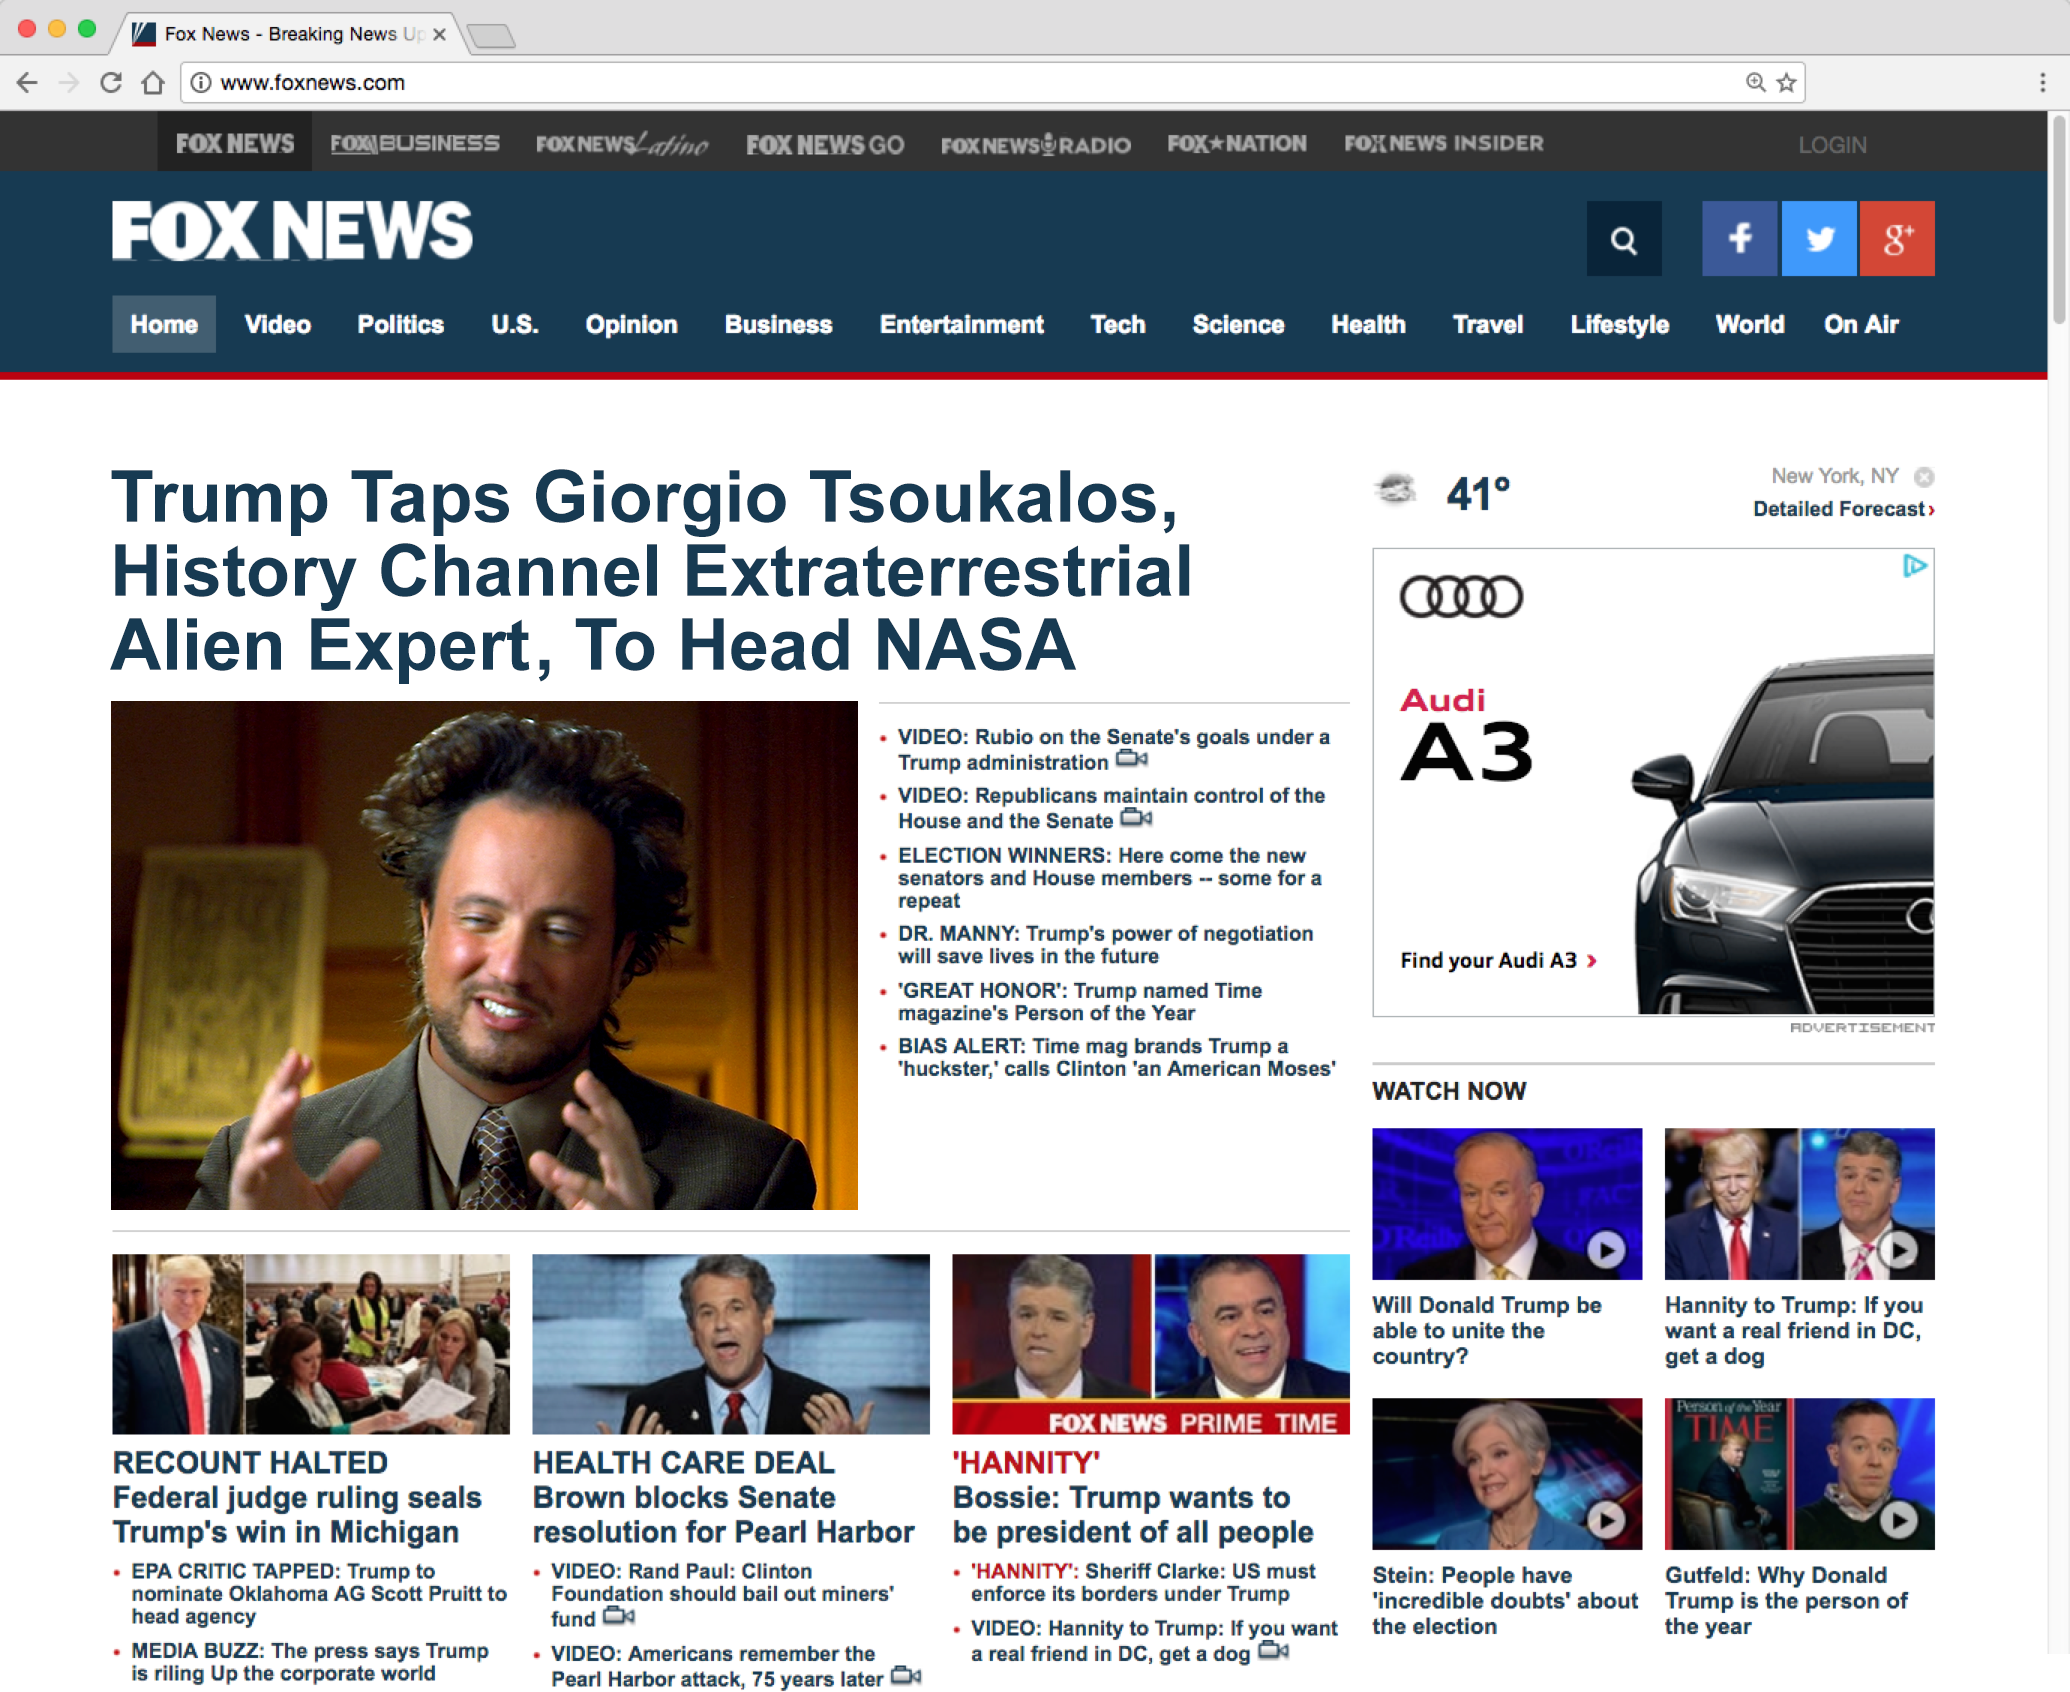Open Fox News Radio
This screenshot has width=2070, height=1692.
click(1036, 145)
